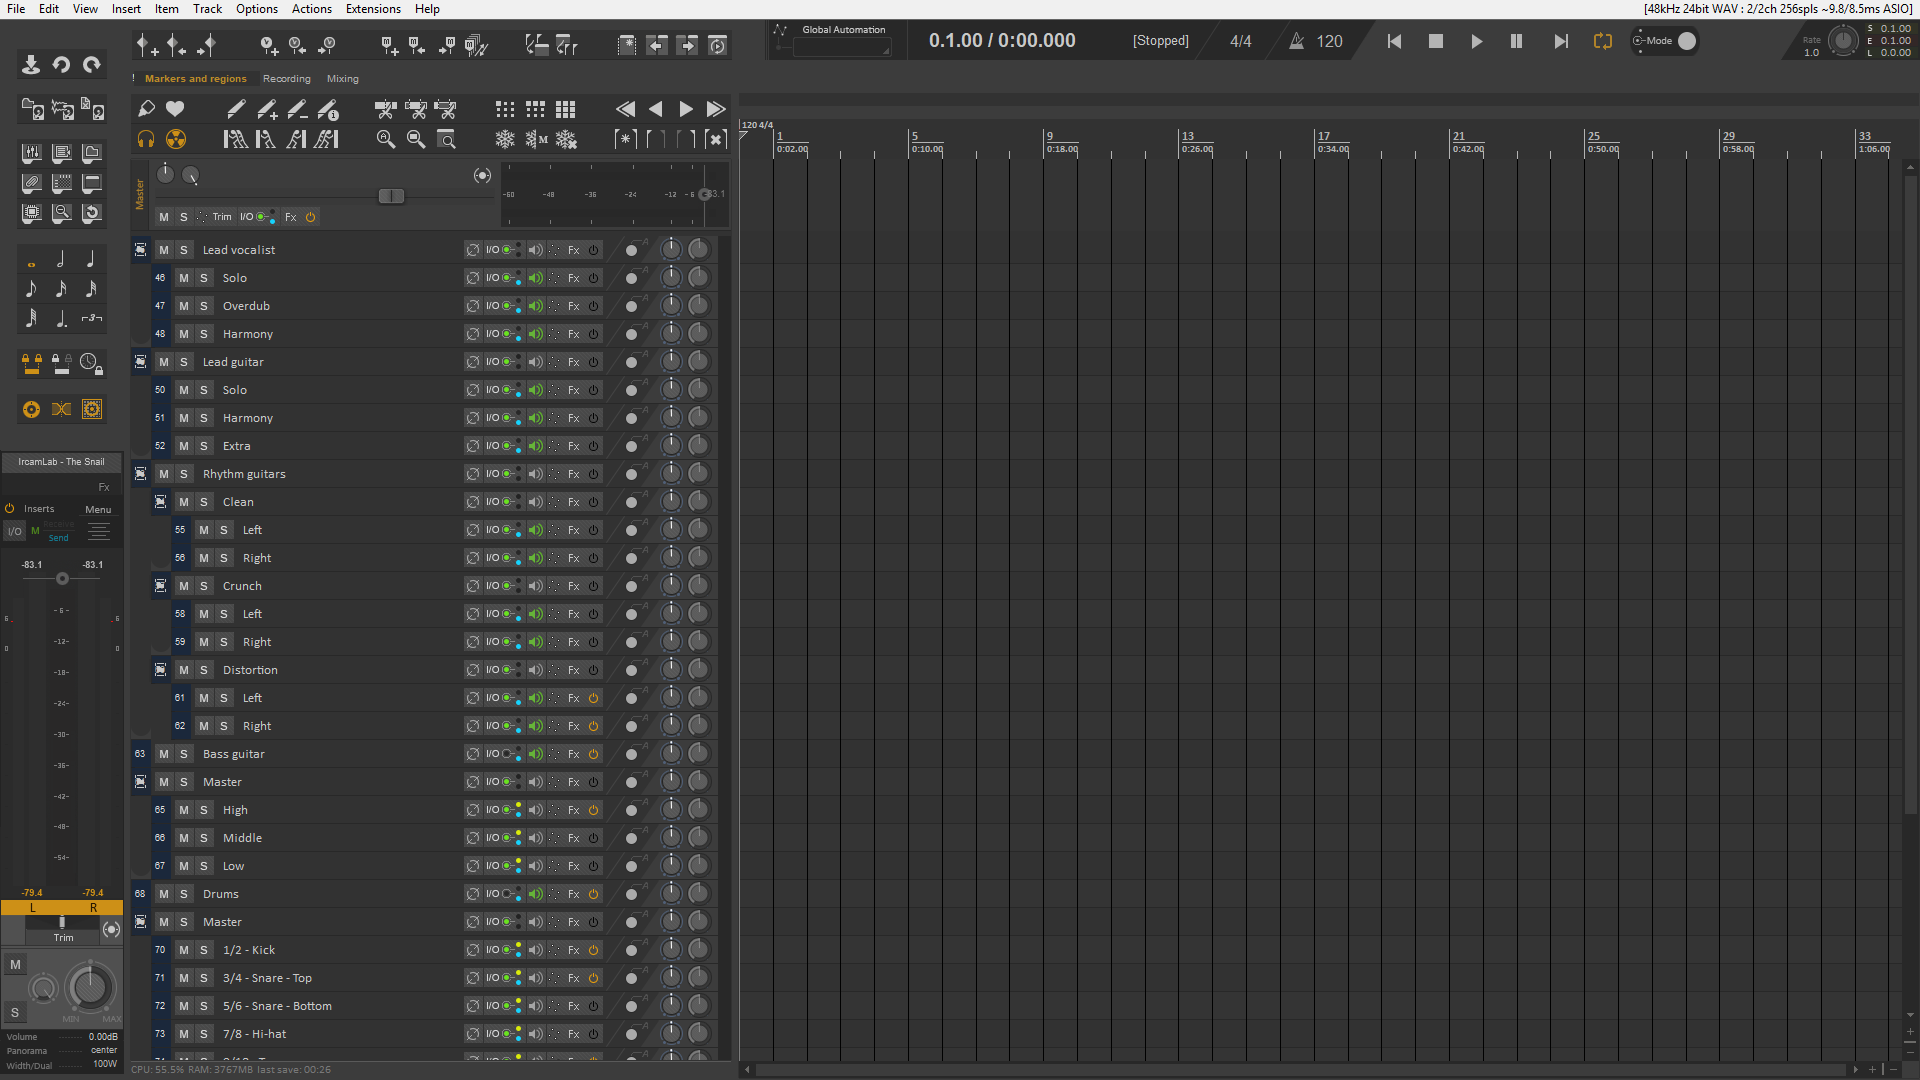Toggle the metronome icon next to tempo
Image resolution: width=1920 pixels, height=1080 pixels.
coord(1296,41)
